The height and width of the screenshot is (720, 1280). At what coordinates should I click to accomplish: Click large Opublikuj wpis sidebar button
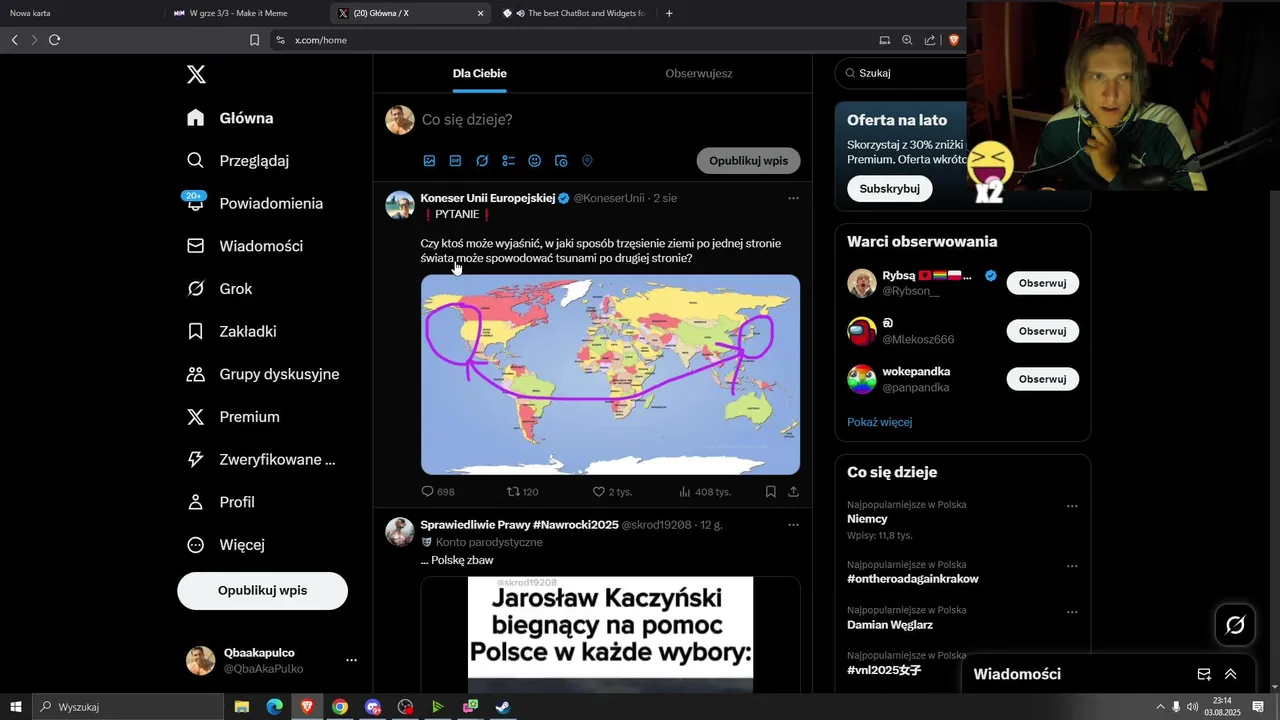point(262,591)
